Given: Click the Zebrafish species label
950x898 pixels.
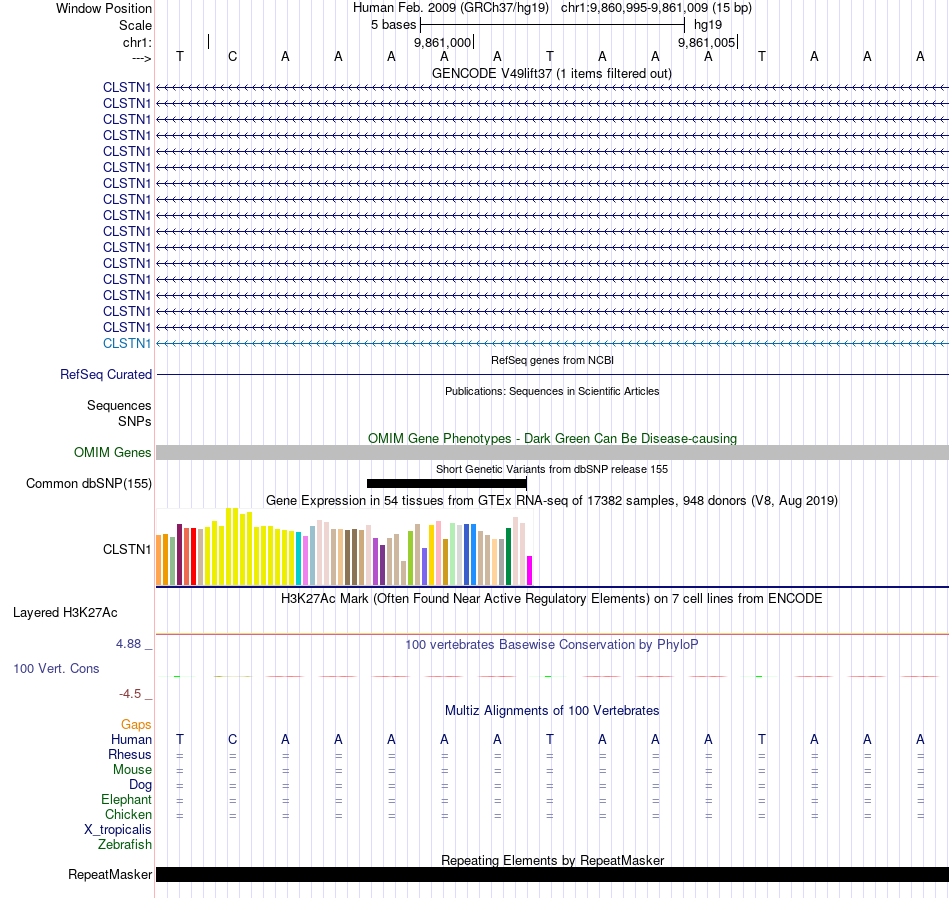Looking at the screenshot, I should tap(125, 845).
